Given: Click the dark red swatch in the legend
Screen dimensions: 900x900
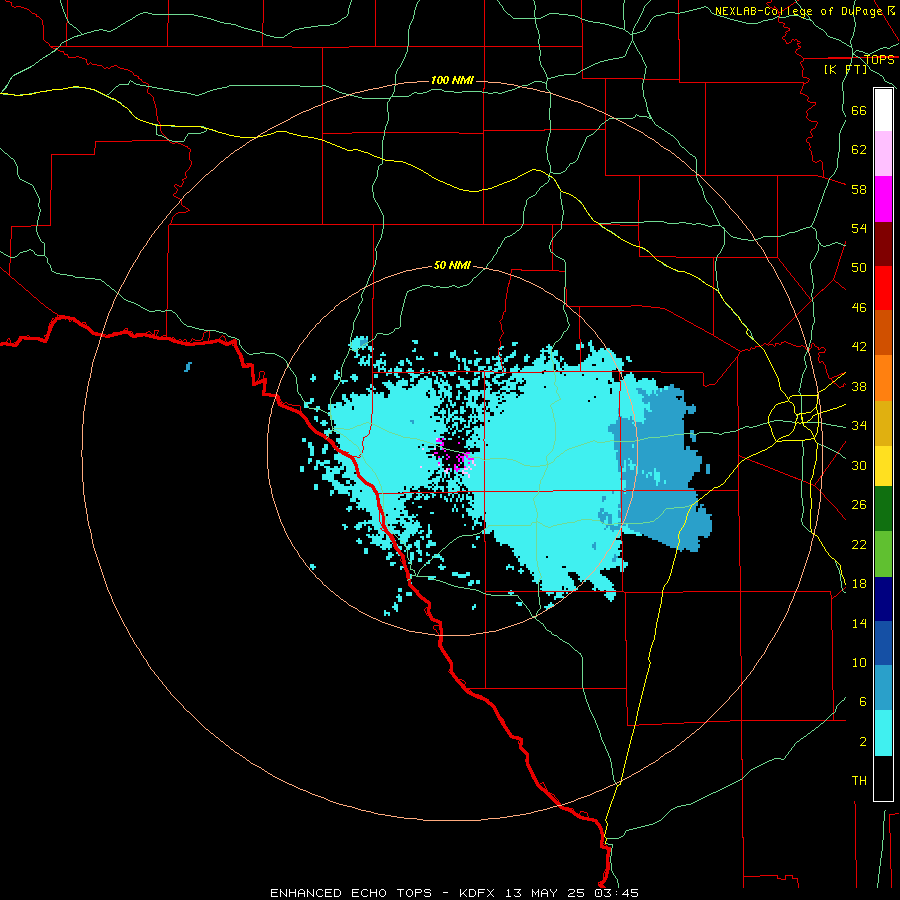Looking at the screenshot, I should 883,244.
